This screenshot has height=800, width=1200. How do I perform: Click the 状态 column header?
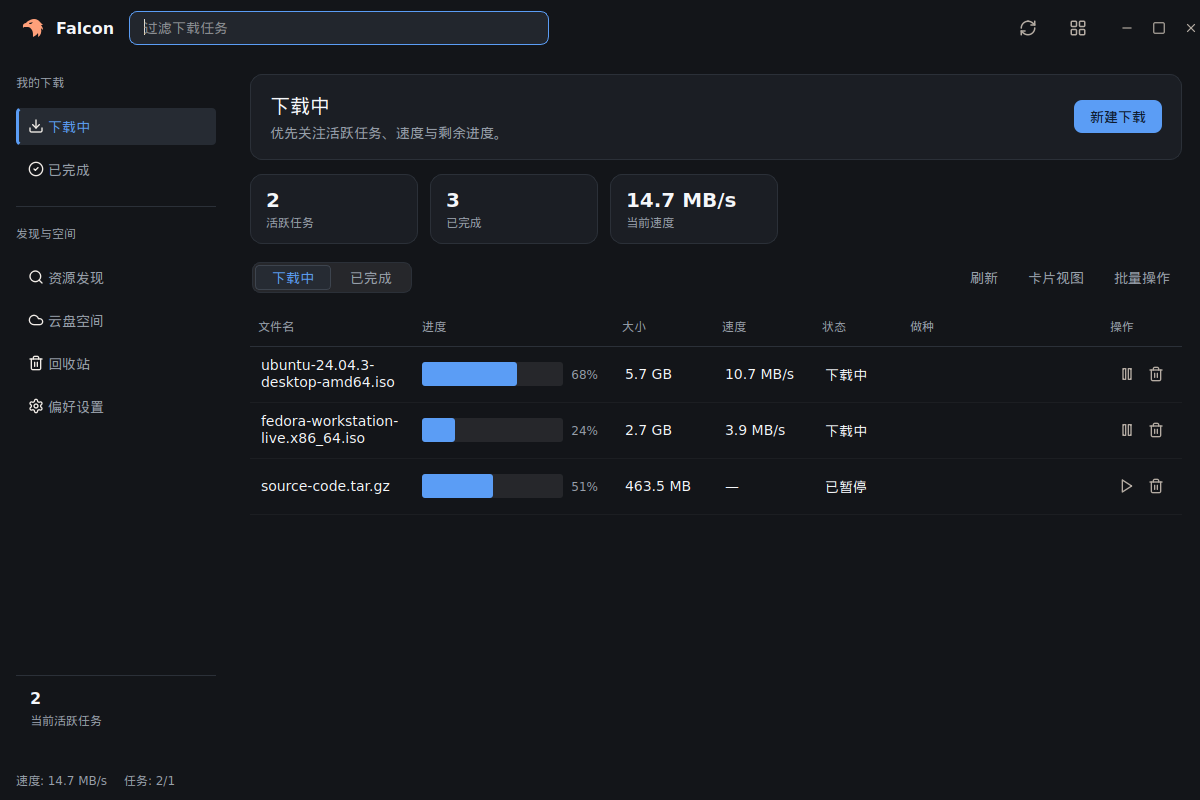click(834, 327)
